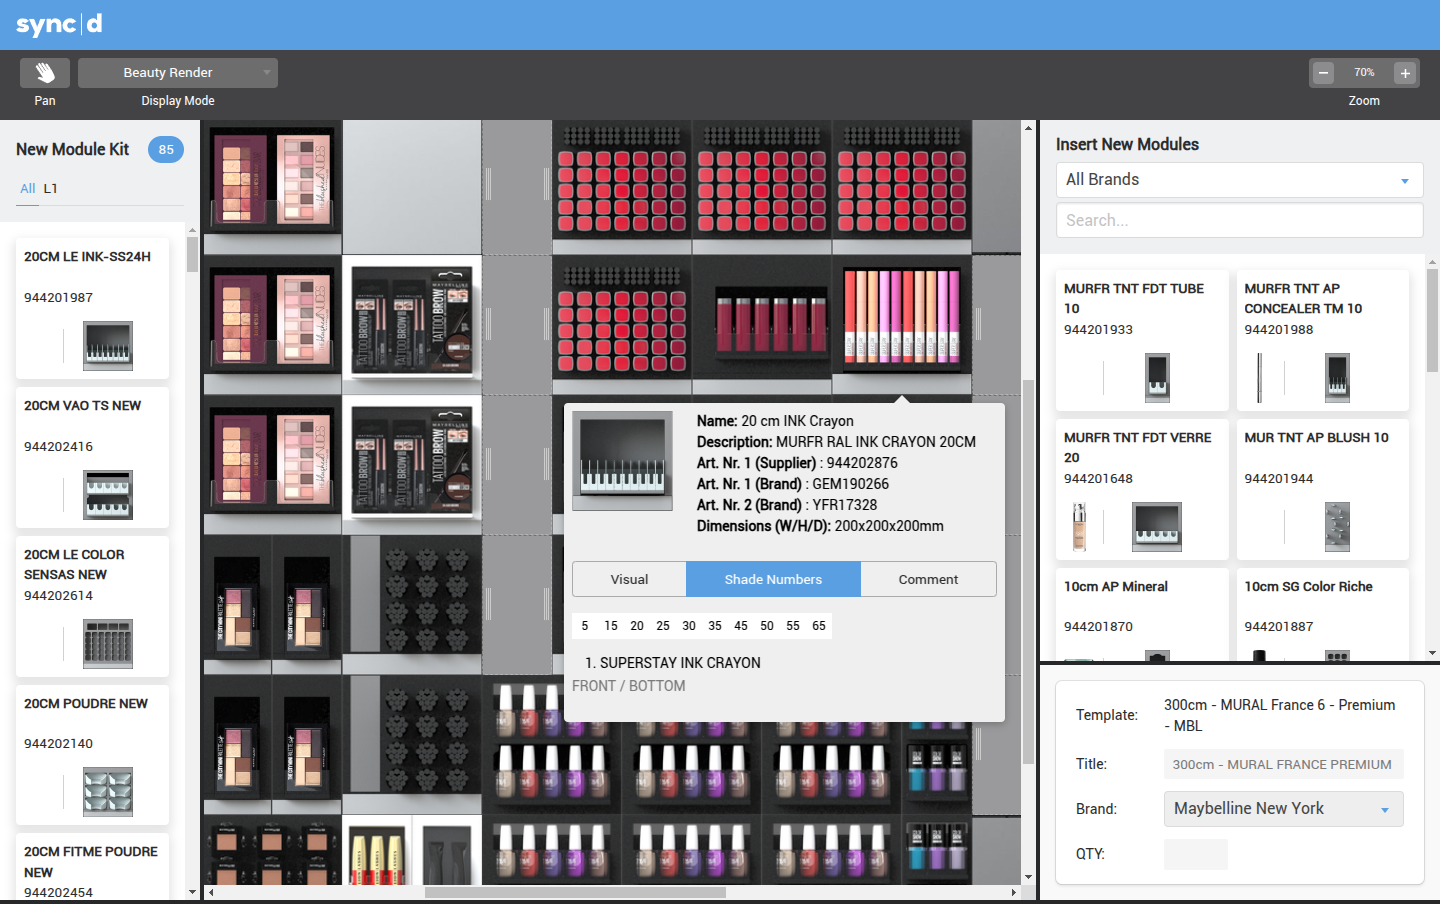The width and height of the screenshot is (1440, 904).
Task: Pick the MURFR TNT FDT TUBE 10 module
Action: [x=1142, y=340]
